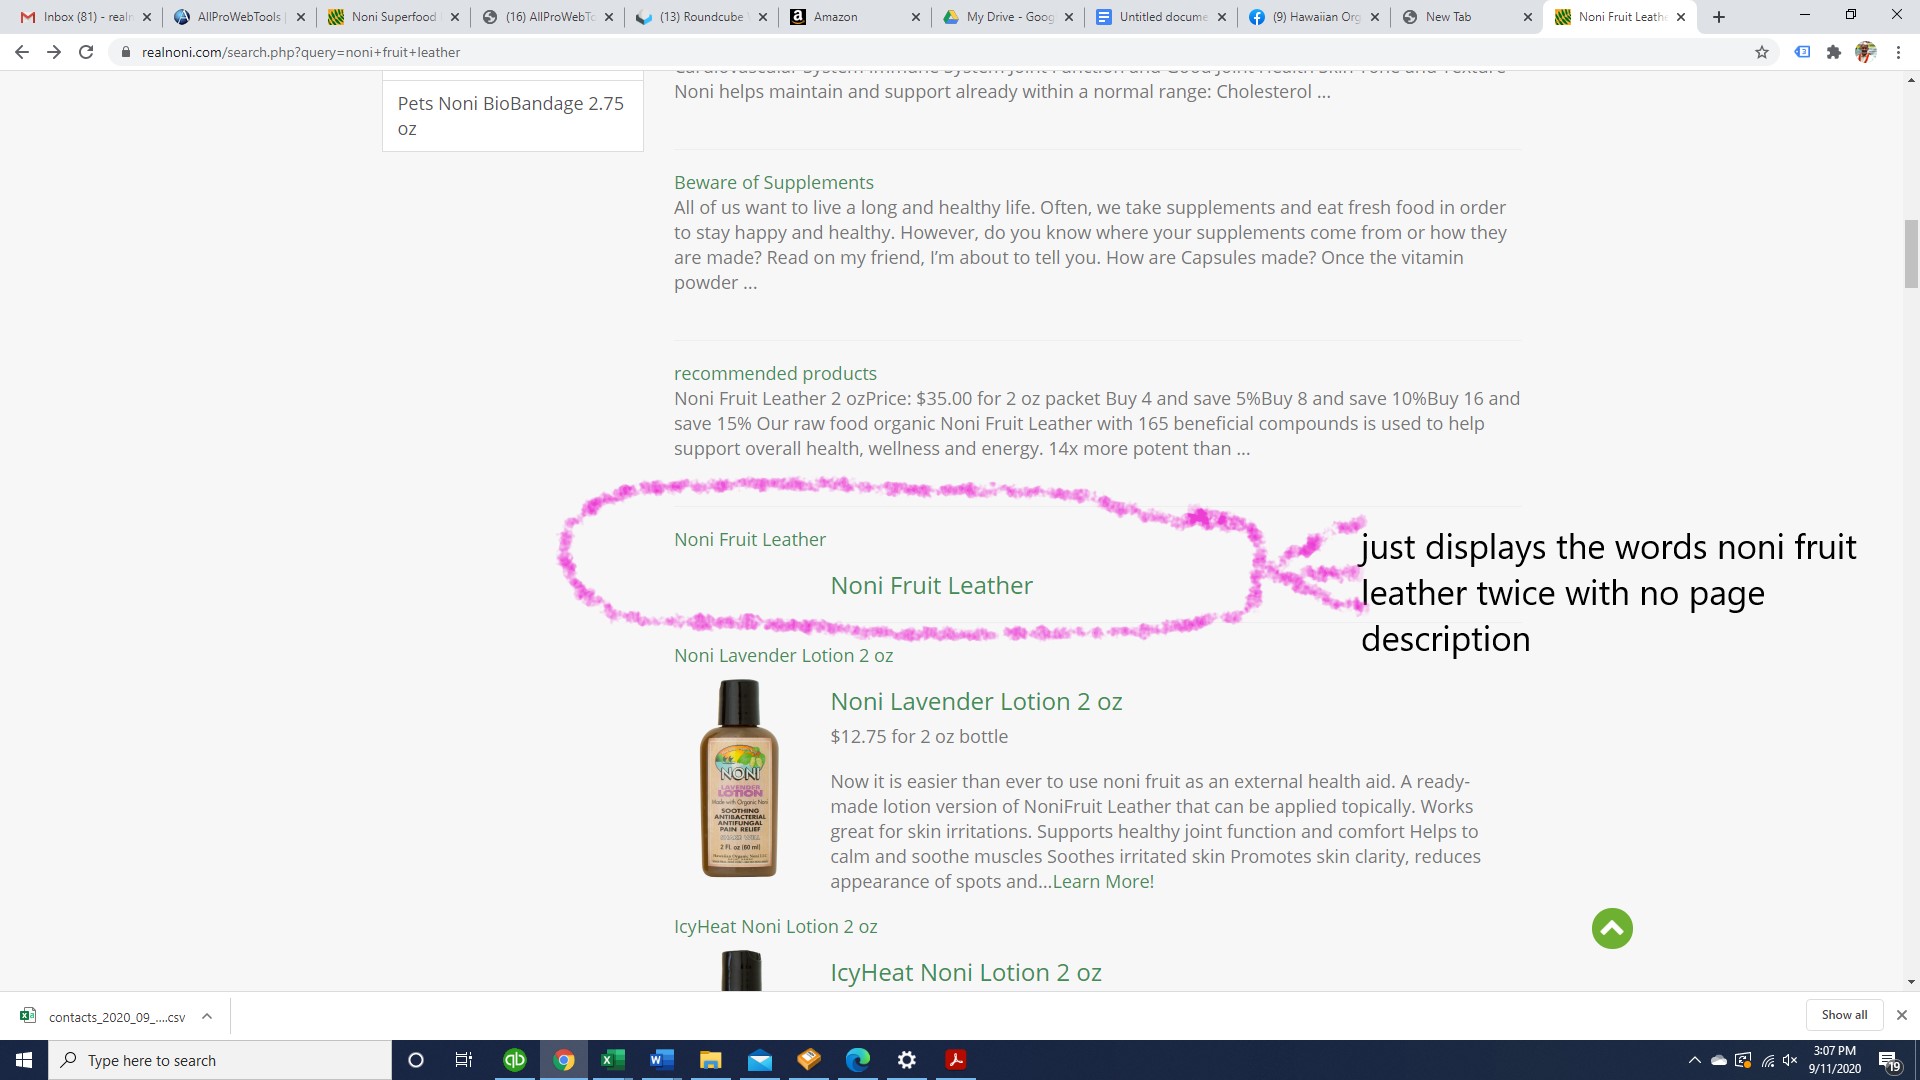The width and height of the screenshot is (1920, 1080).
Task: Switch to Noni Superfood tab
Action: click(x=393, y=17)
